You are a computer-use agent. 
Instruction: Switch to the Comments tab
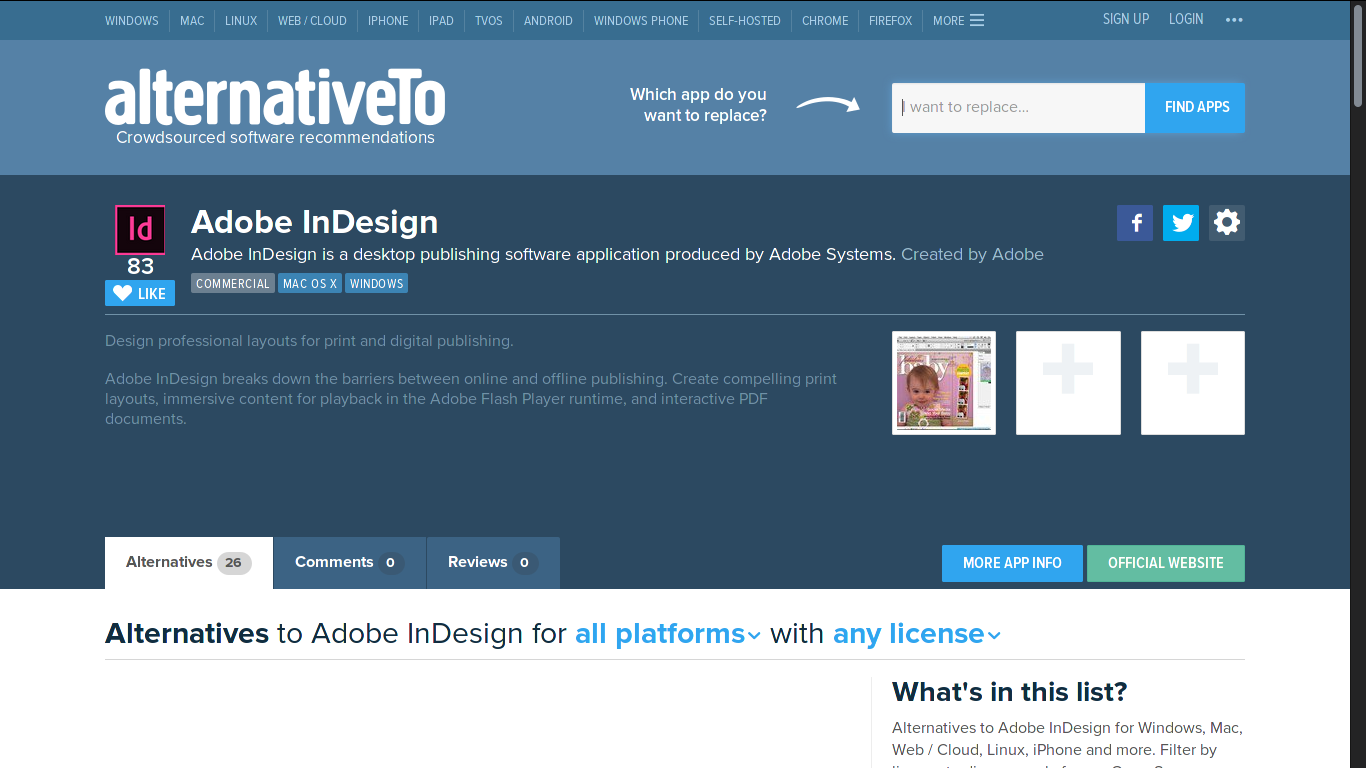point(350,563)
